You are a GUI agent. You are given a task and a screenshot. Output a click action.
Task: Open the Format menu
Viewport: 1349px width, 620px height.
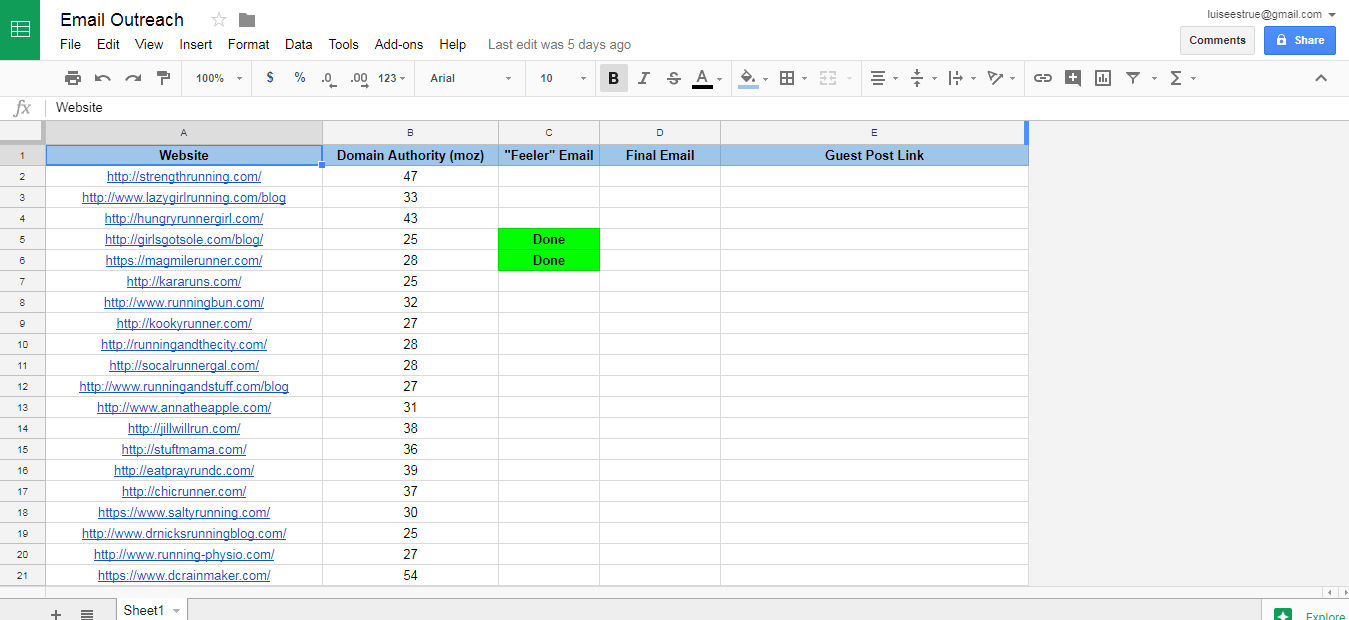pos(248,44)
